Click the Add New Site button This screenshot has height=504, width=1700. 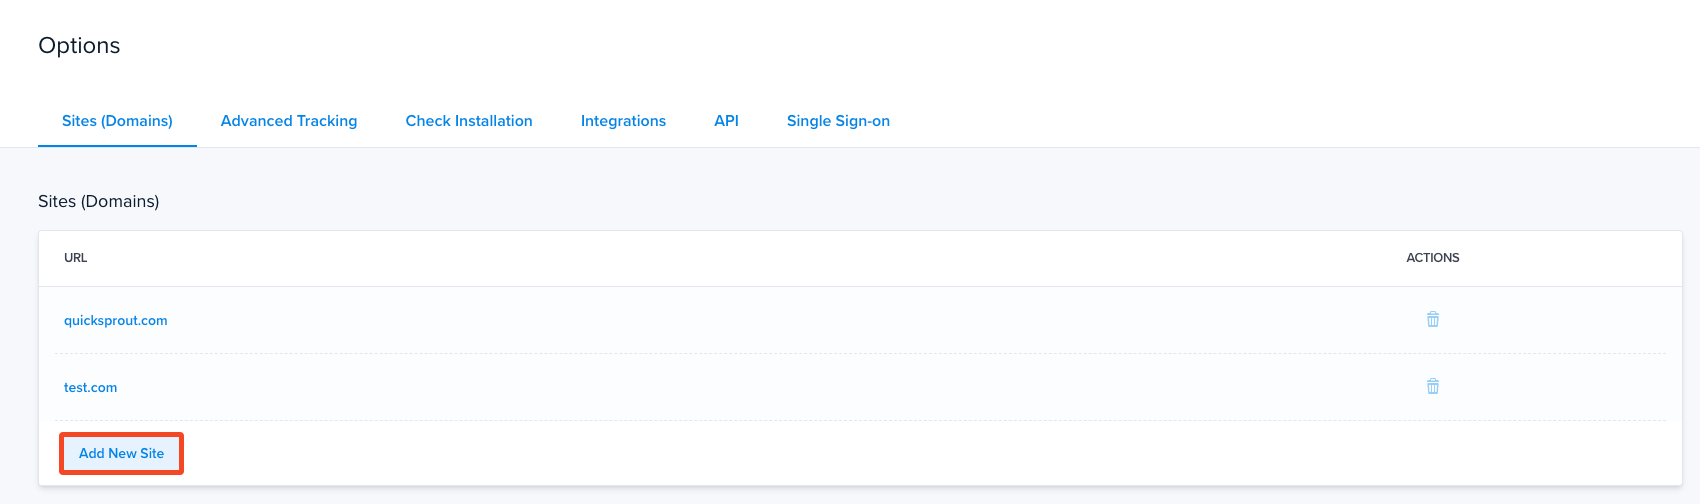[121, 454]
